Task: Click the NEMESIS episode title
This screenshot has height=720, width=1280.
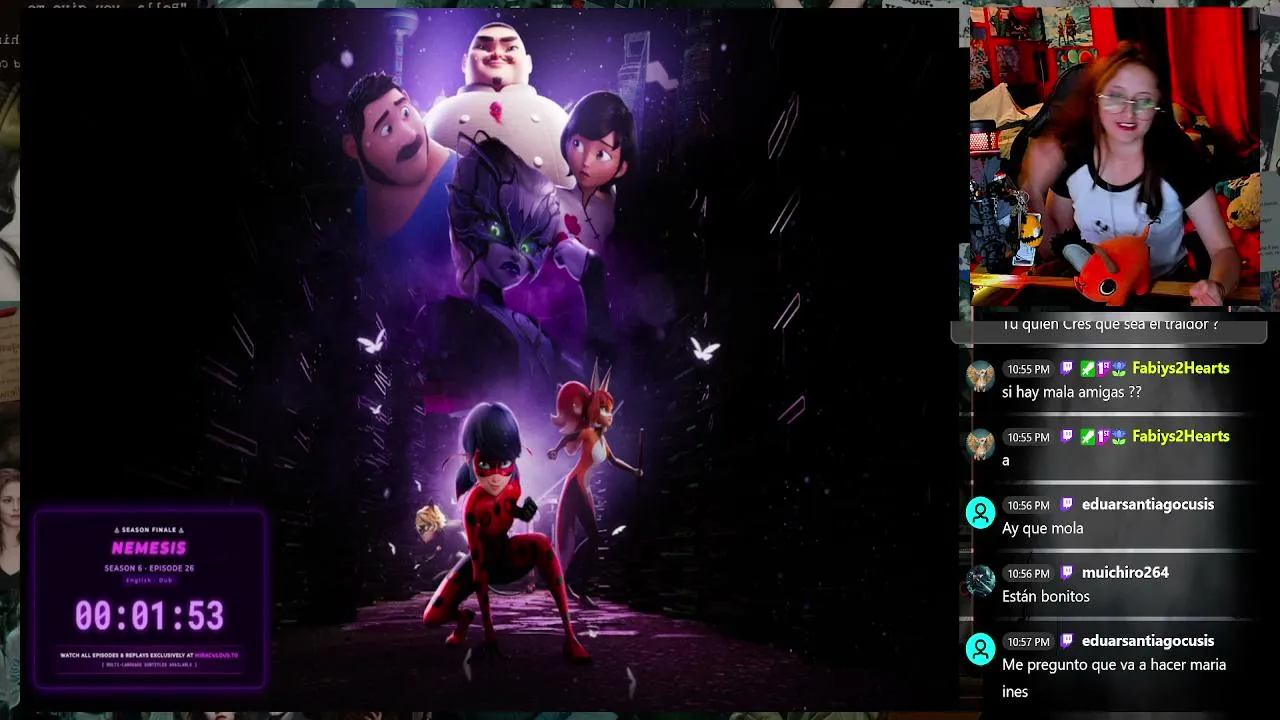Action: pos(149,548)
